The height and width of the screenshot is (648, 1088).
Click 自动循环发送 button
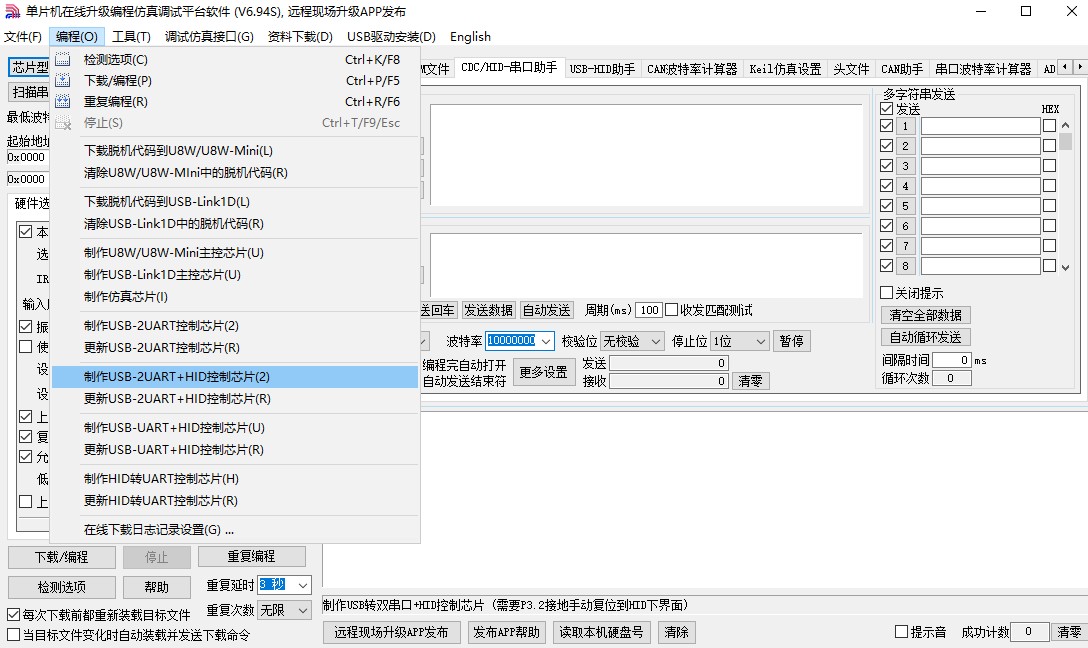click(926, 337)
